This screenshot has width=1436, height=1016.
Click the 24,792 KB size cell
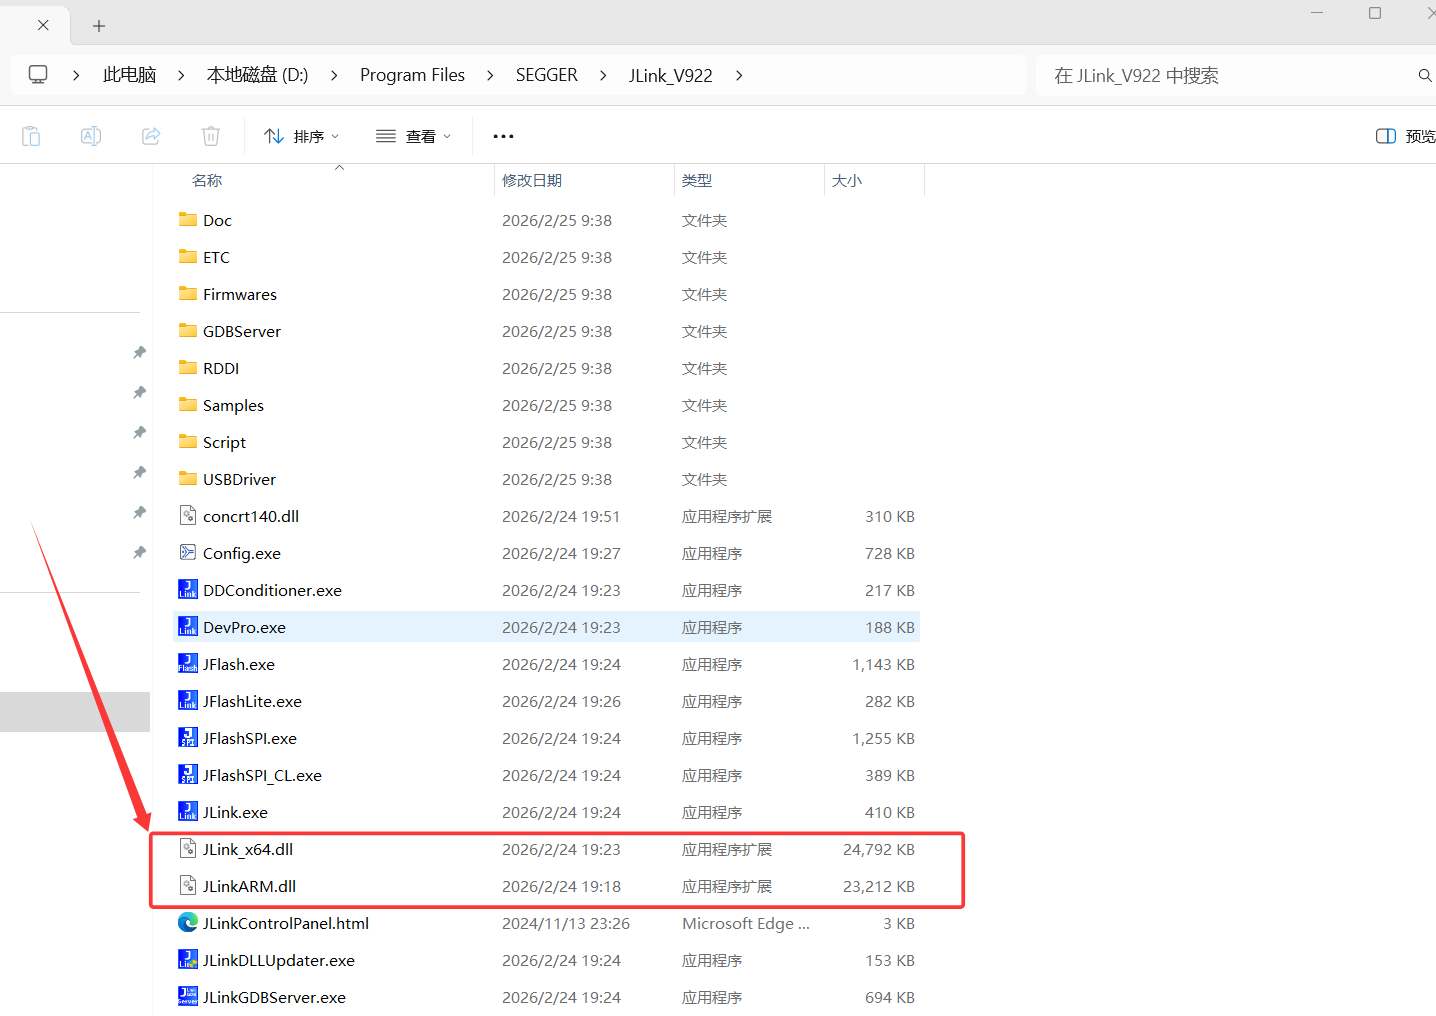click(878, 849)
